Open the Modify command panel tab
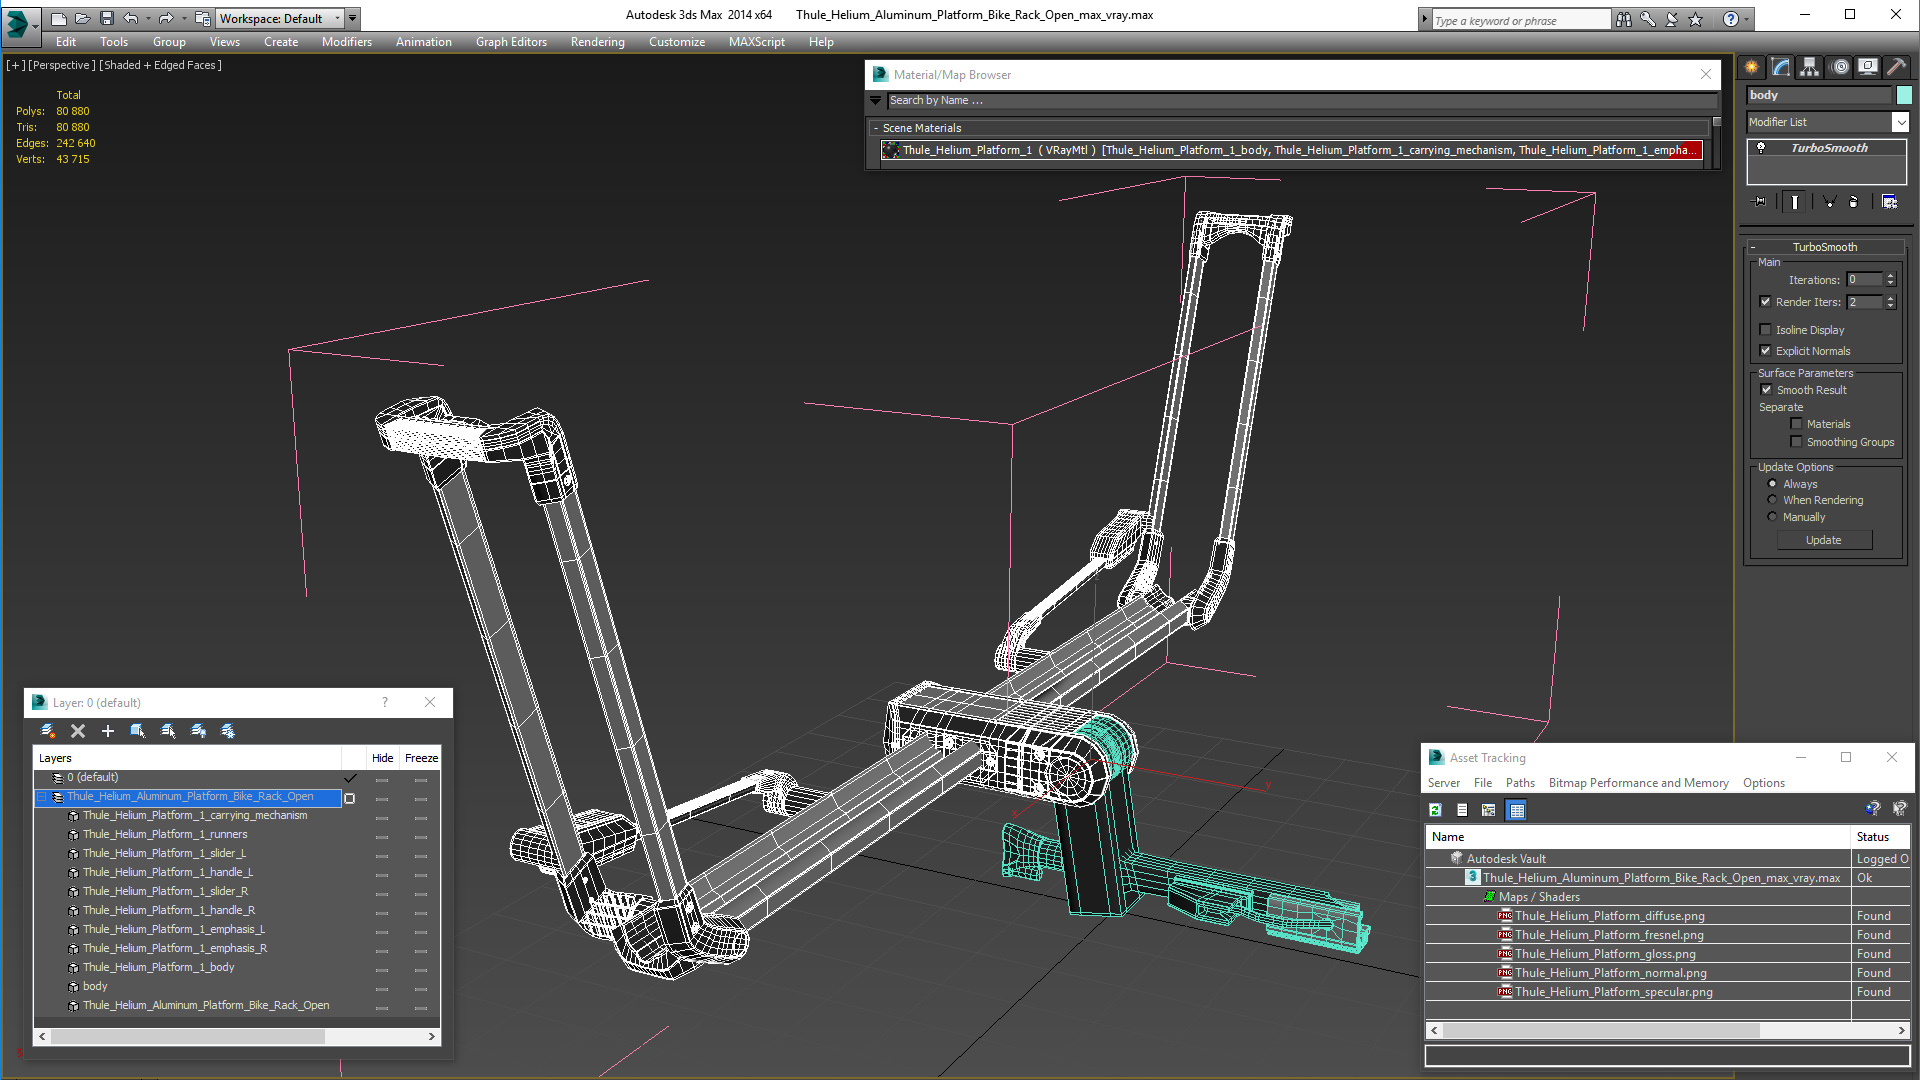The width and height of the screenshot is (1920, 1080). (x=1781, y=67)
